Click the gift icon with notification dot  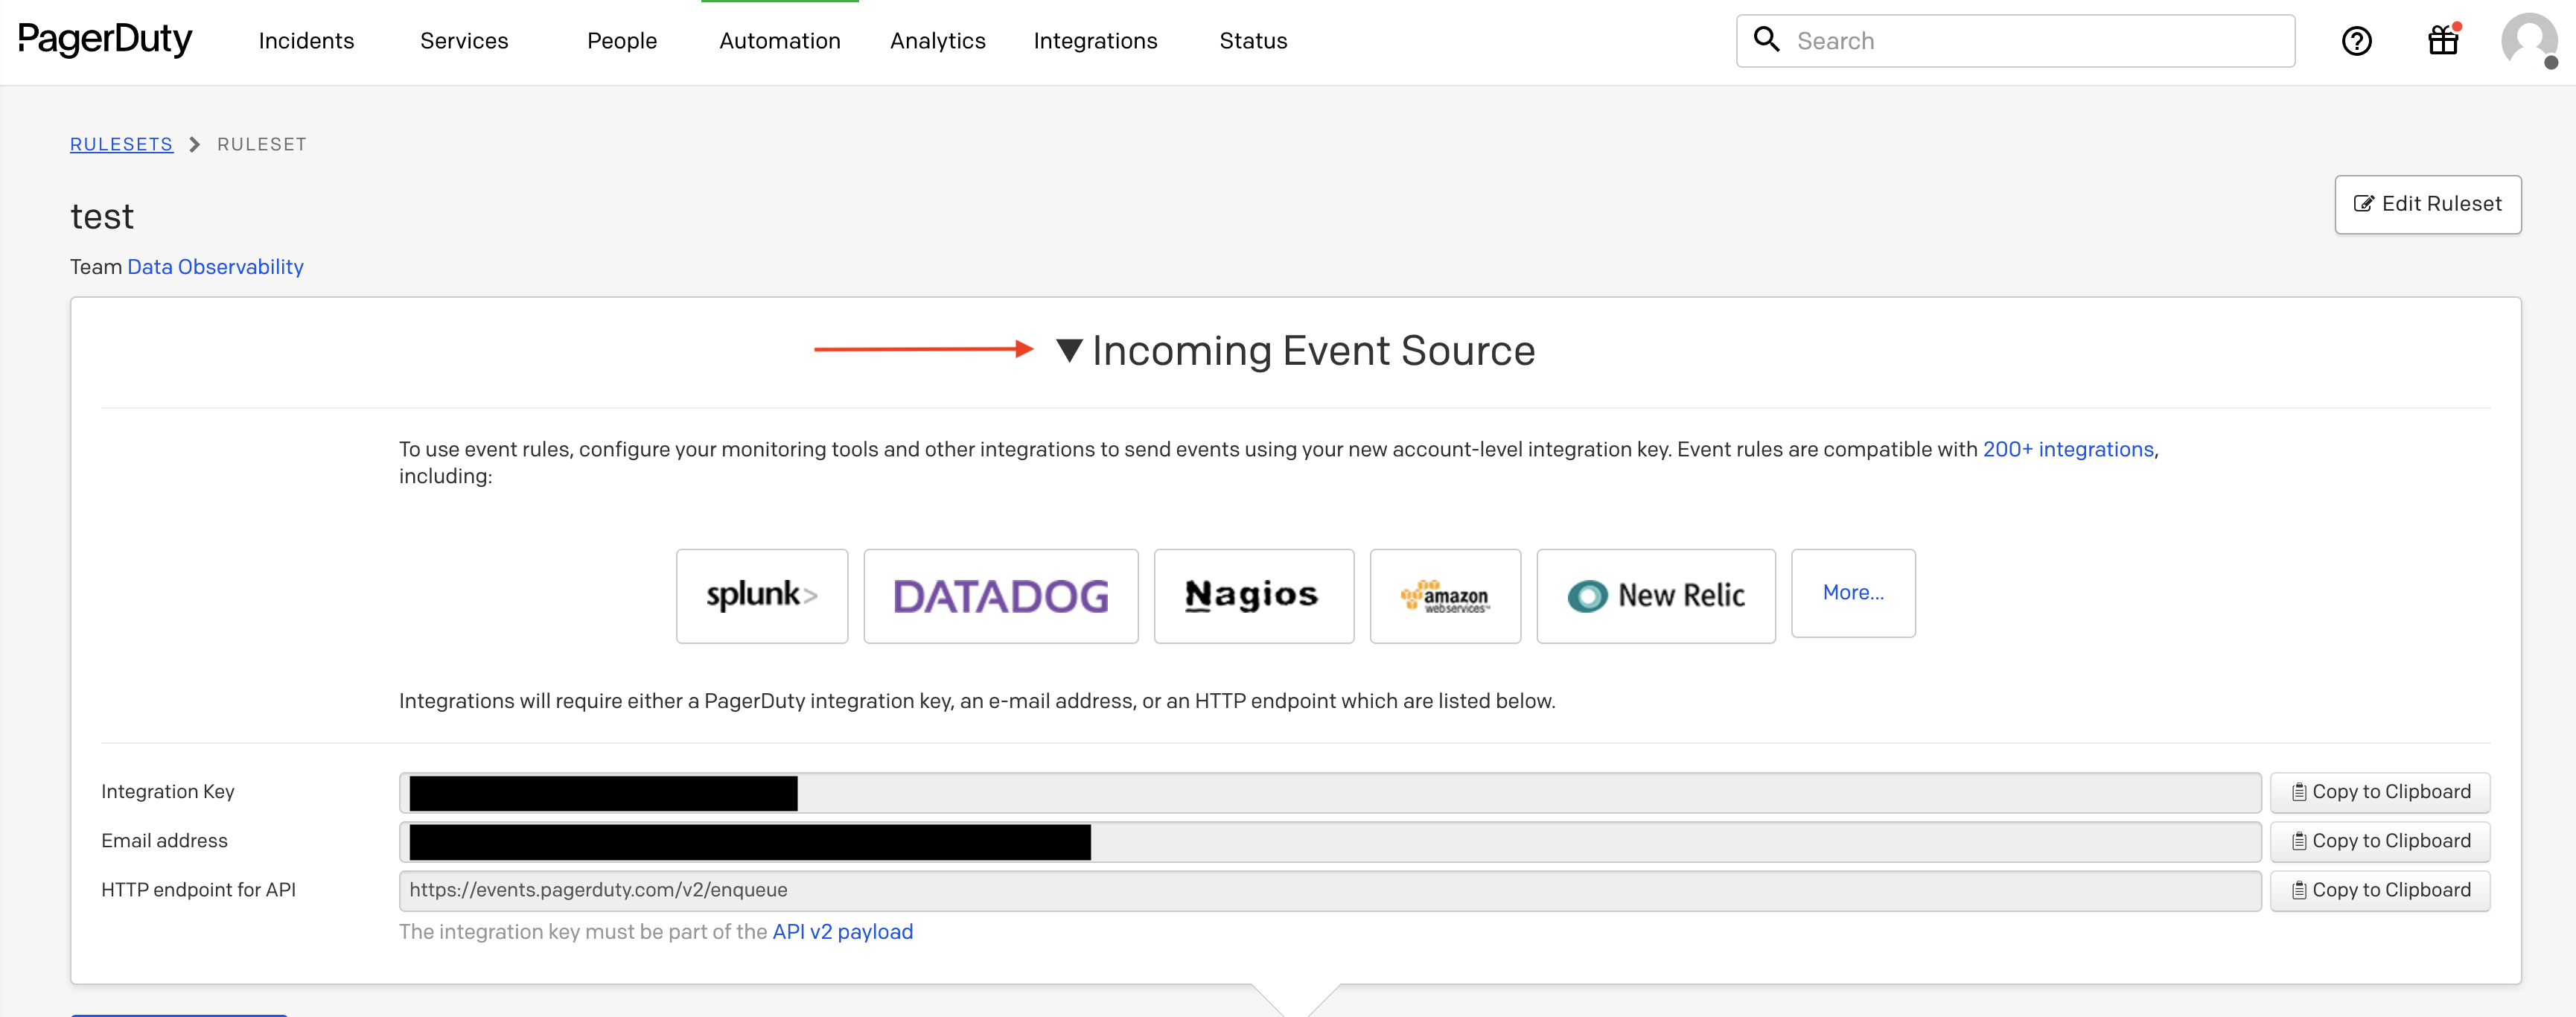pyautogui.click(x=2442, y=40)
